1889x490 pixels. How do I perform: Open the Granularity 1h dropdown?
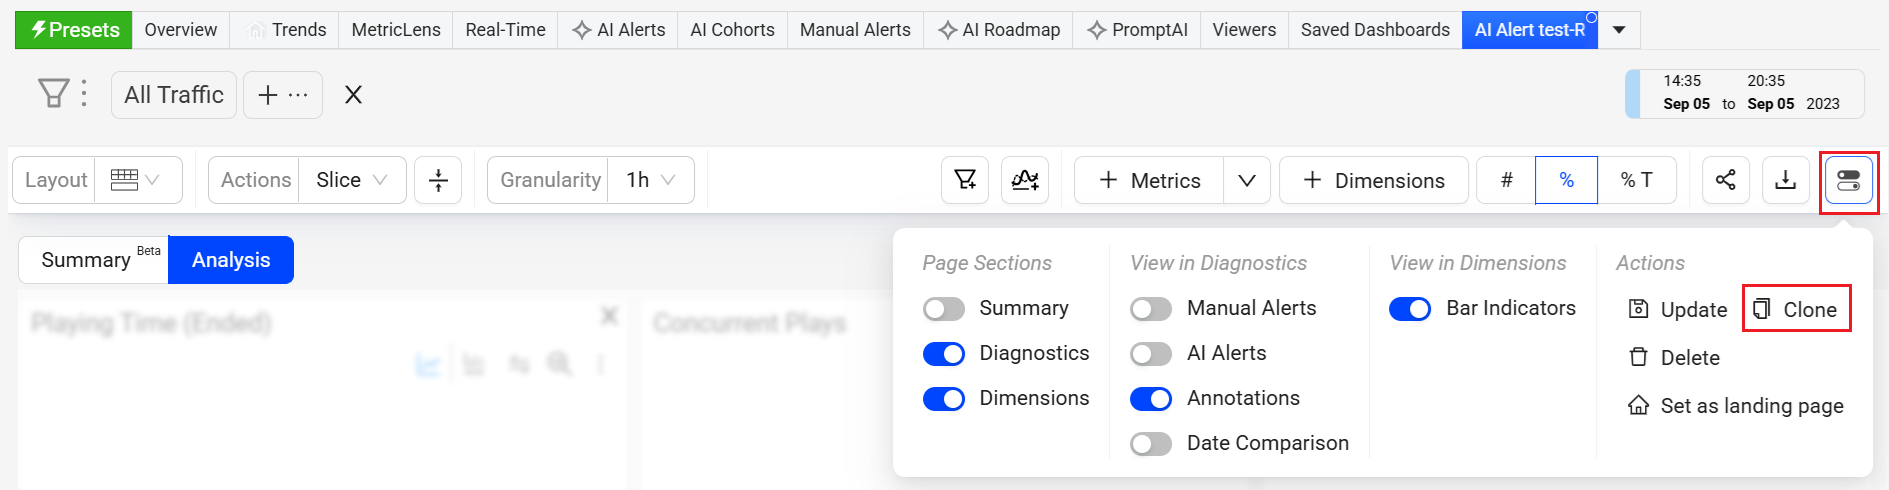pos(651,180)
